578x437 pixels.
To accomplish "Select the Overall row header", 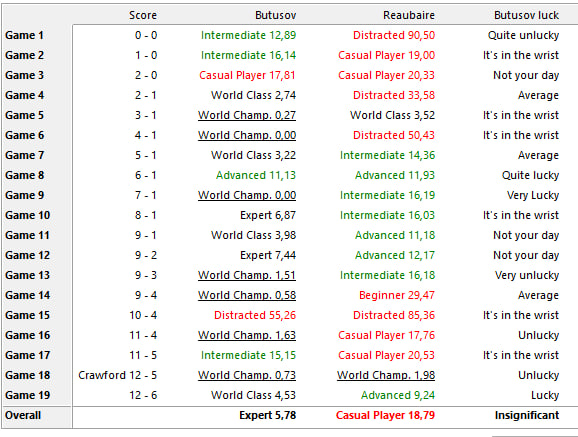I will point(23,415).
